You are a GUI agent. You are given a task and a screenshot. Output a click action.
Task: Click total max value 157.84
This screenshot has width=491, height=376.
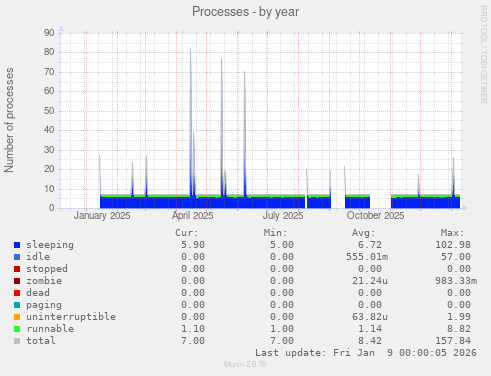453,341
